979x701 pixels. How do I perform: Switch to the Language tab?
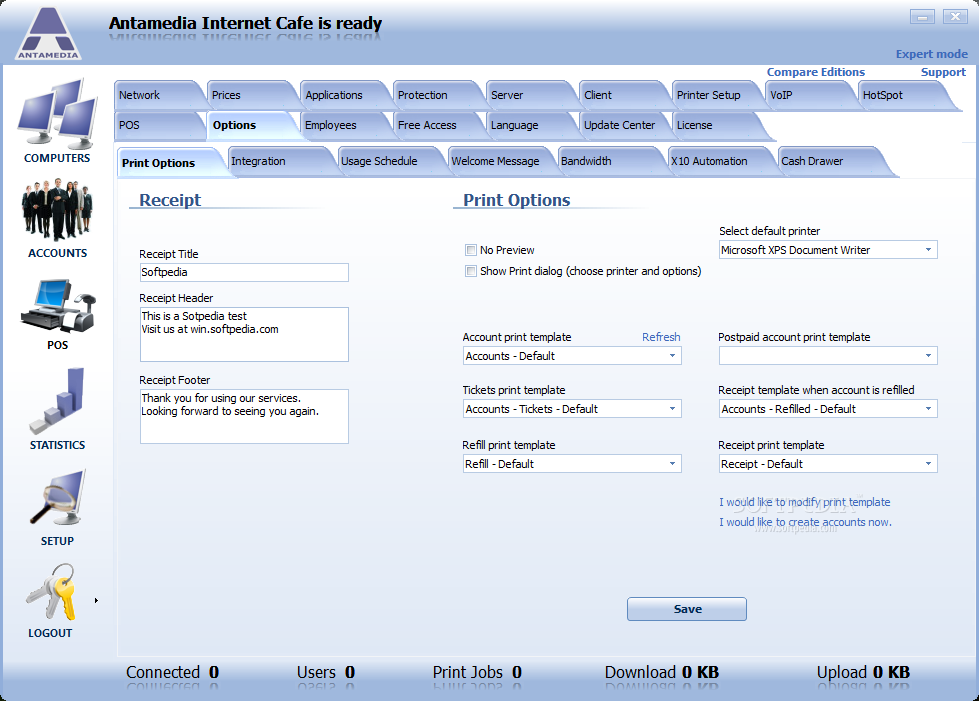tap(529, 125)
